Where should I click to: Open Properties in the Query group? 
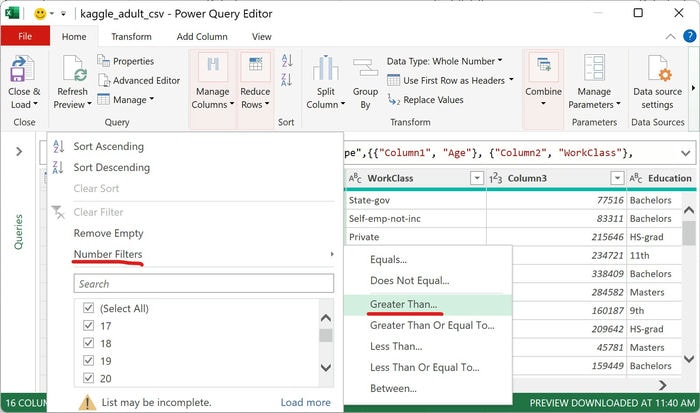(126, 61)
